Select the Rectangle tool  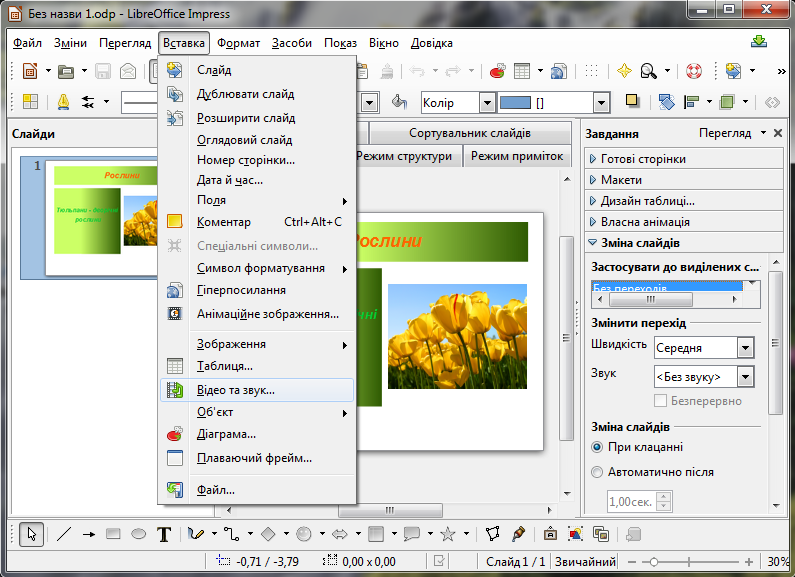click(113, 534)
